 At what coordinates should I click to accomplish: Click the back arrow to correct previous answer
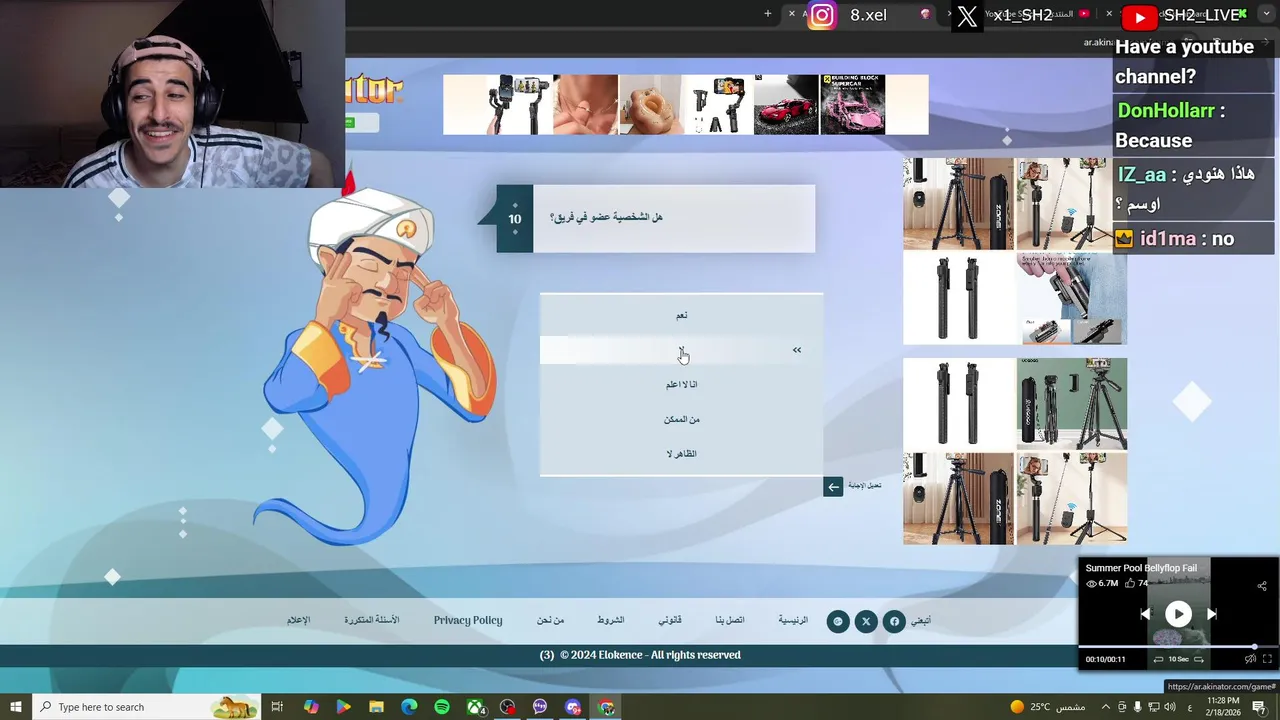tap(833, 487)
